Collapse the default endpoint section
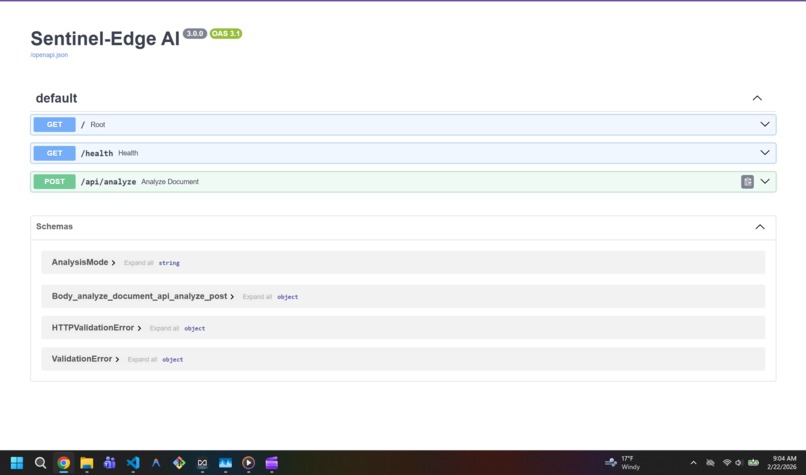 pos(757,98)
